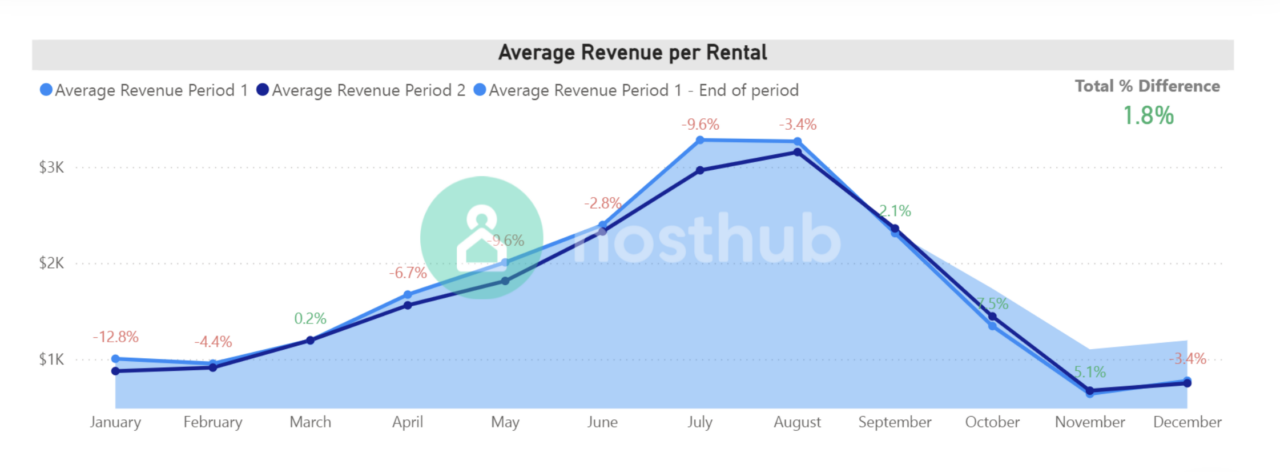Click the dot beside Period 1 - End of period legend
This screenshot has width=1280, height=472.
click(x=480, y=91)
